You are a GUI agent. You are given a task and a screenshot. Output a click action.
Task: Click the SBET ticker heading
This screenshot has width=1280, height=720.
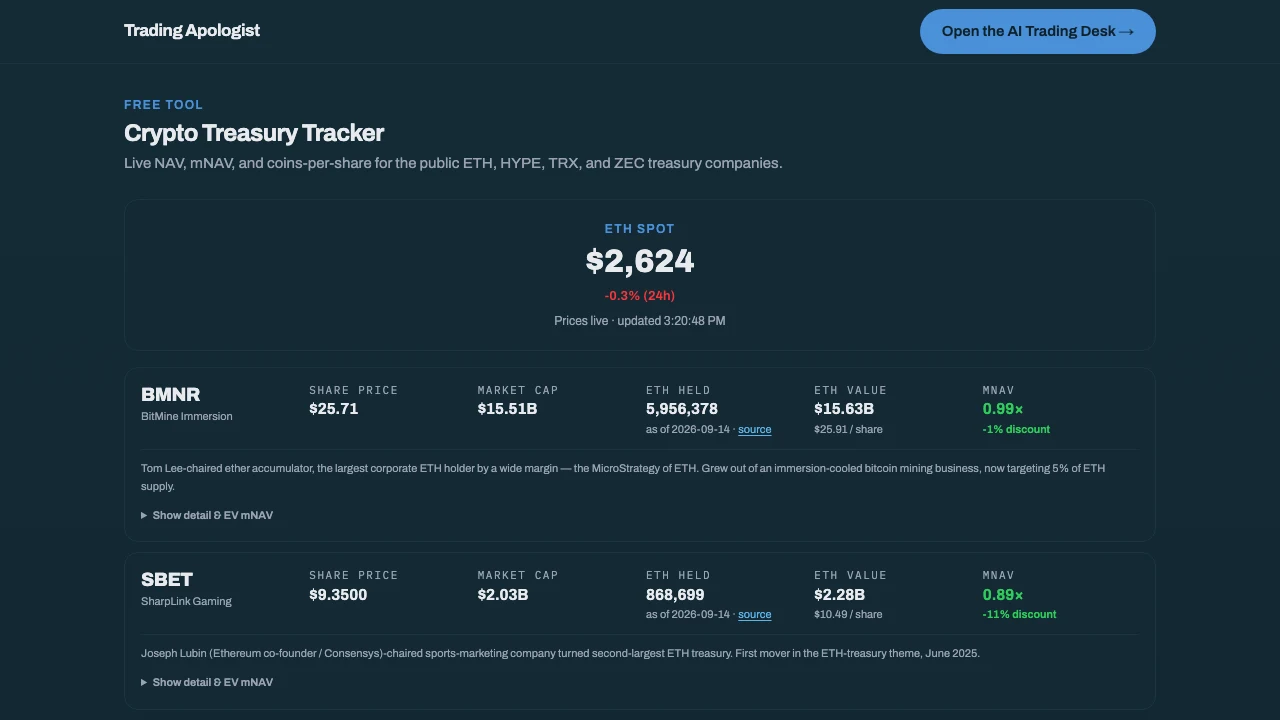(167, 579)
